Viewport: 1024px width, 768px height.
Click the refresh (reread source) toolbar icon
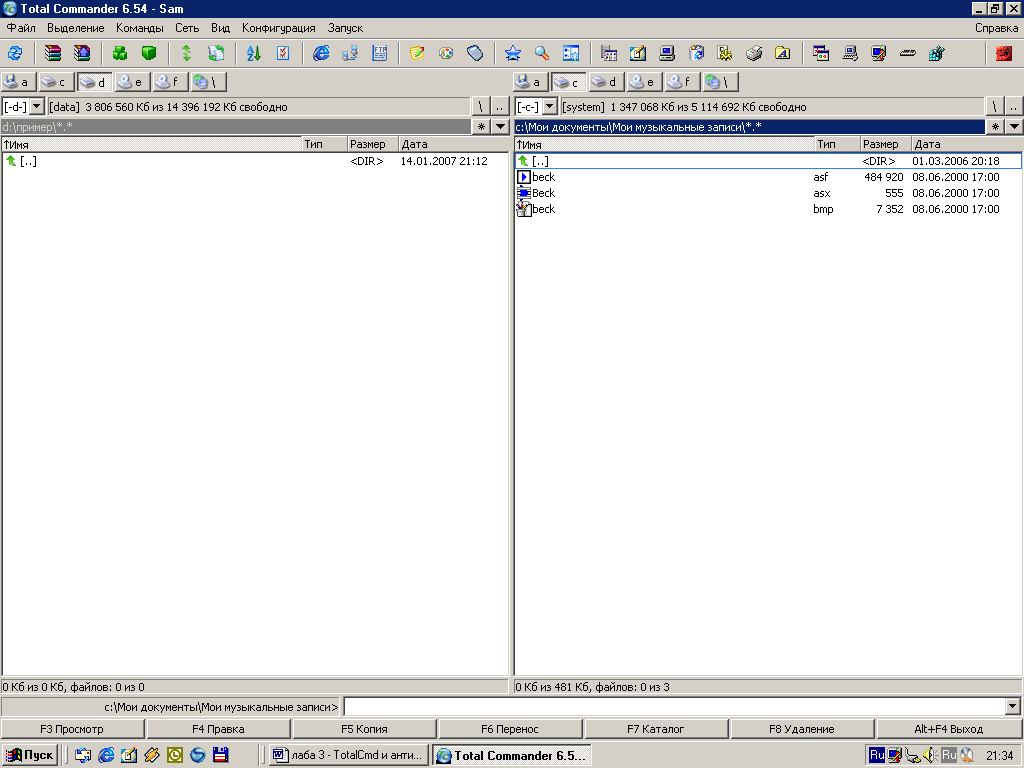pyautogui.click(x=15, y=54)
